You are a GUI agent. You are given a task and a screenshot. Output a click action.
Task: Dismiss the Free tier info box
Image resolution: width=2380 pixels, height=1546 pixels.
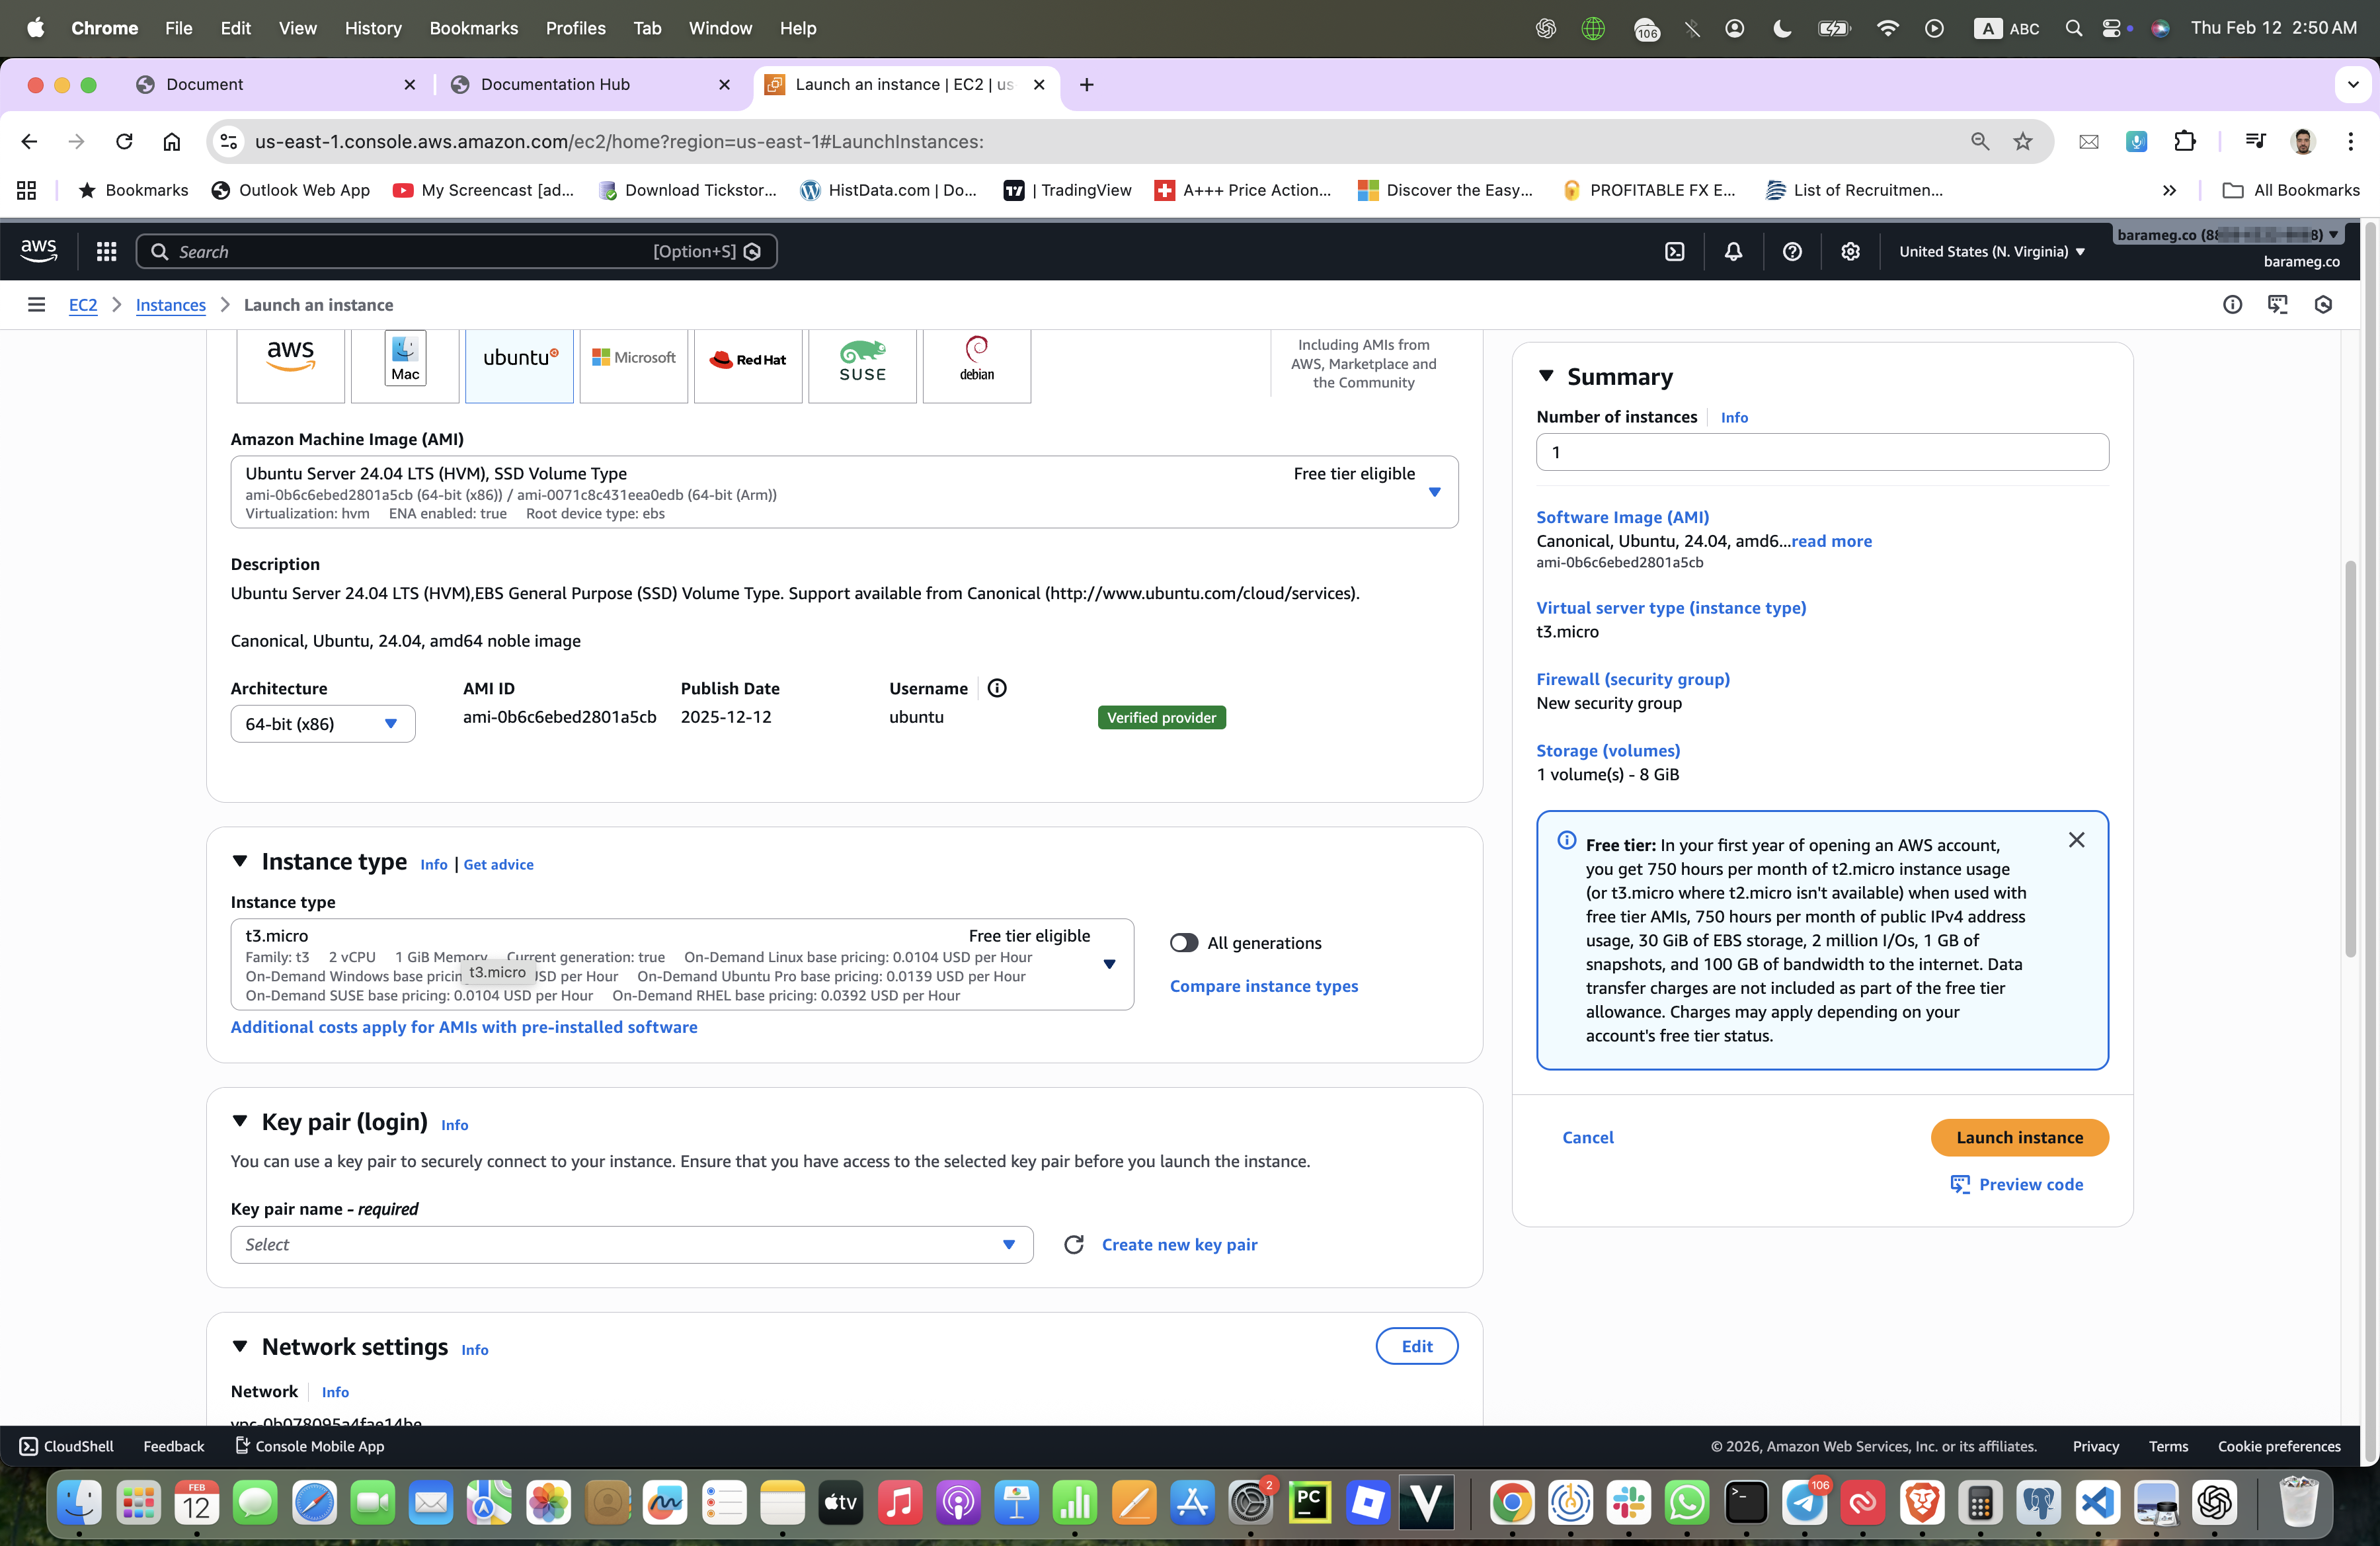2076,840
